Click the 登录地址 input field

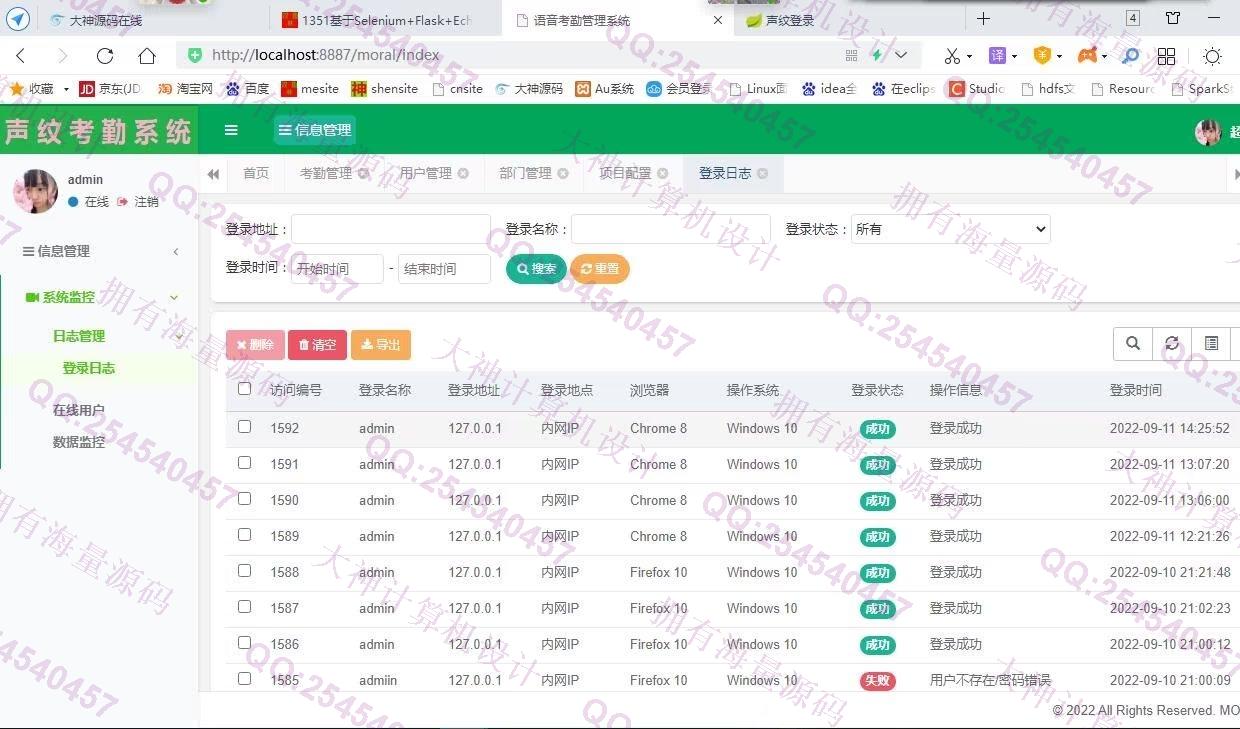tap(390, 229)
